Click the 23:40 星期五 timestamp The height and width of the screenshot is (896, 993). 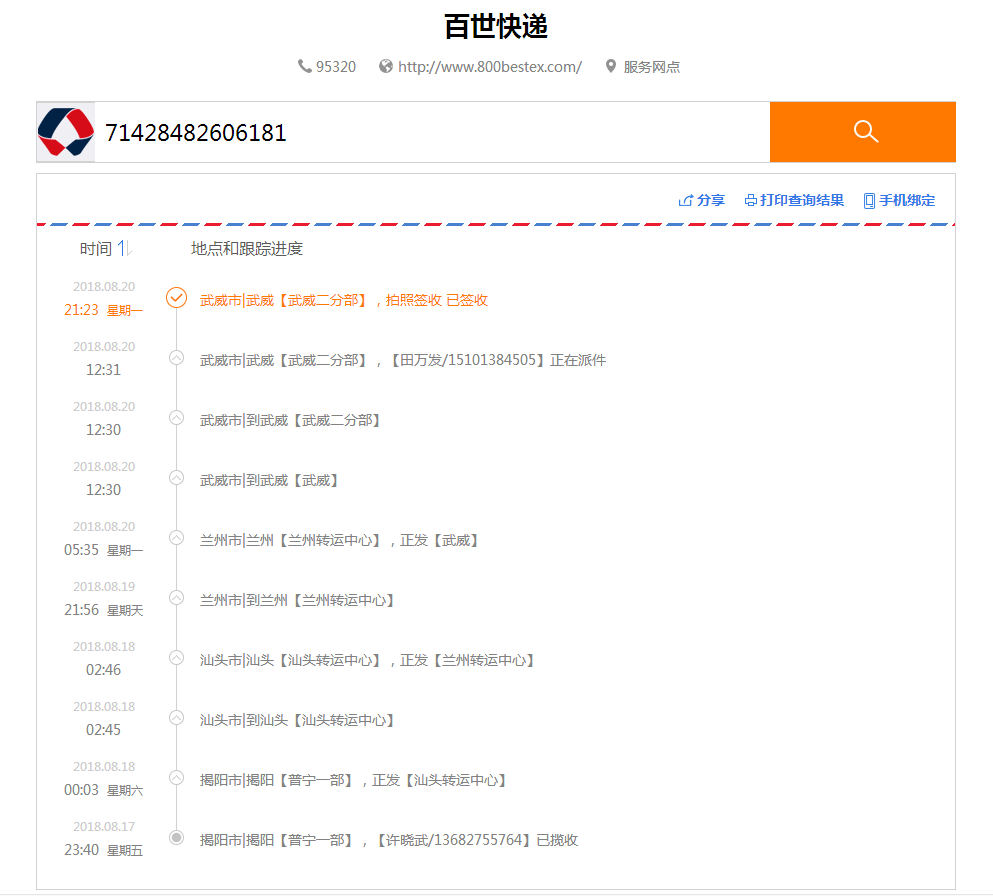coord(103,850)
